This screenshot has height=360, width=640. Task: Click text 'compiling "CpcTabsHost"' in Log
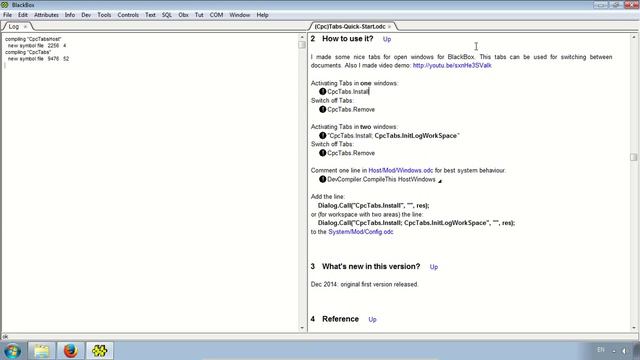tap(33, 39)
